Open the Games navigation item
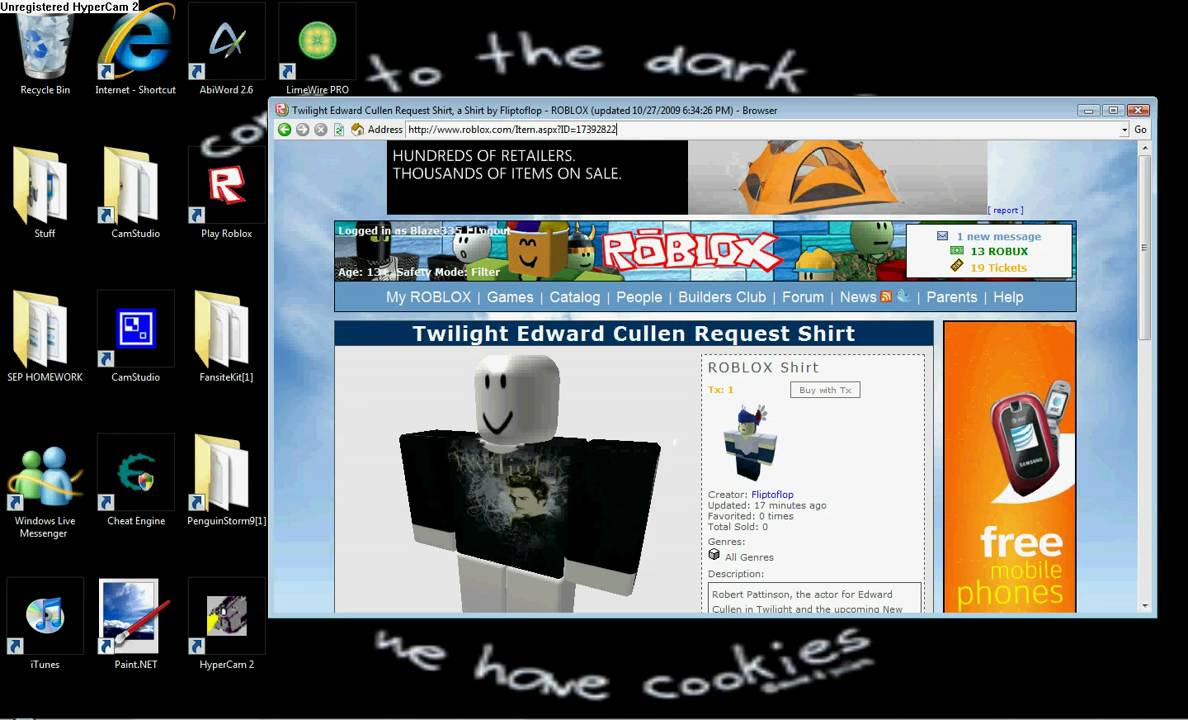This screenshot has height=720, width=1188. [x=510, y=297]
